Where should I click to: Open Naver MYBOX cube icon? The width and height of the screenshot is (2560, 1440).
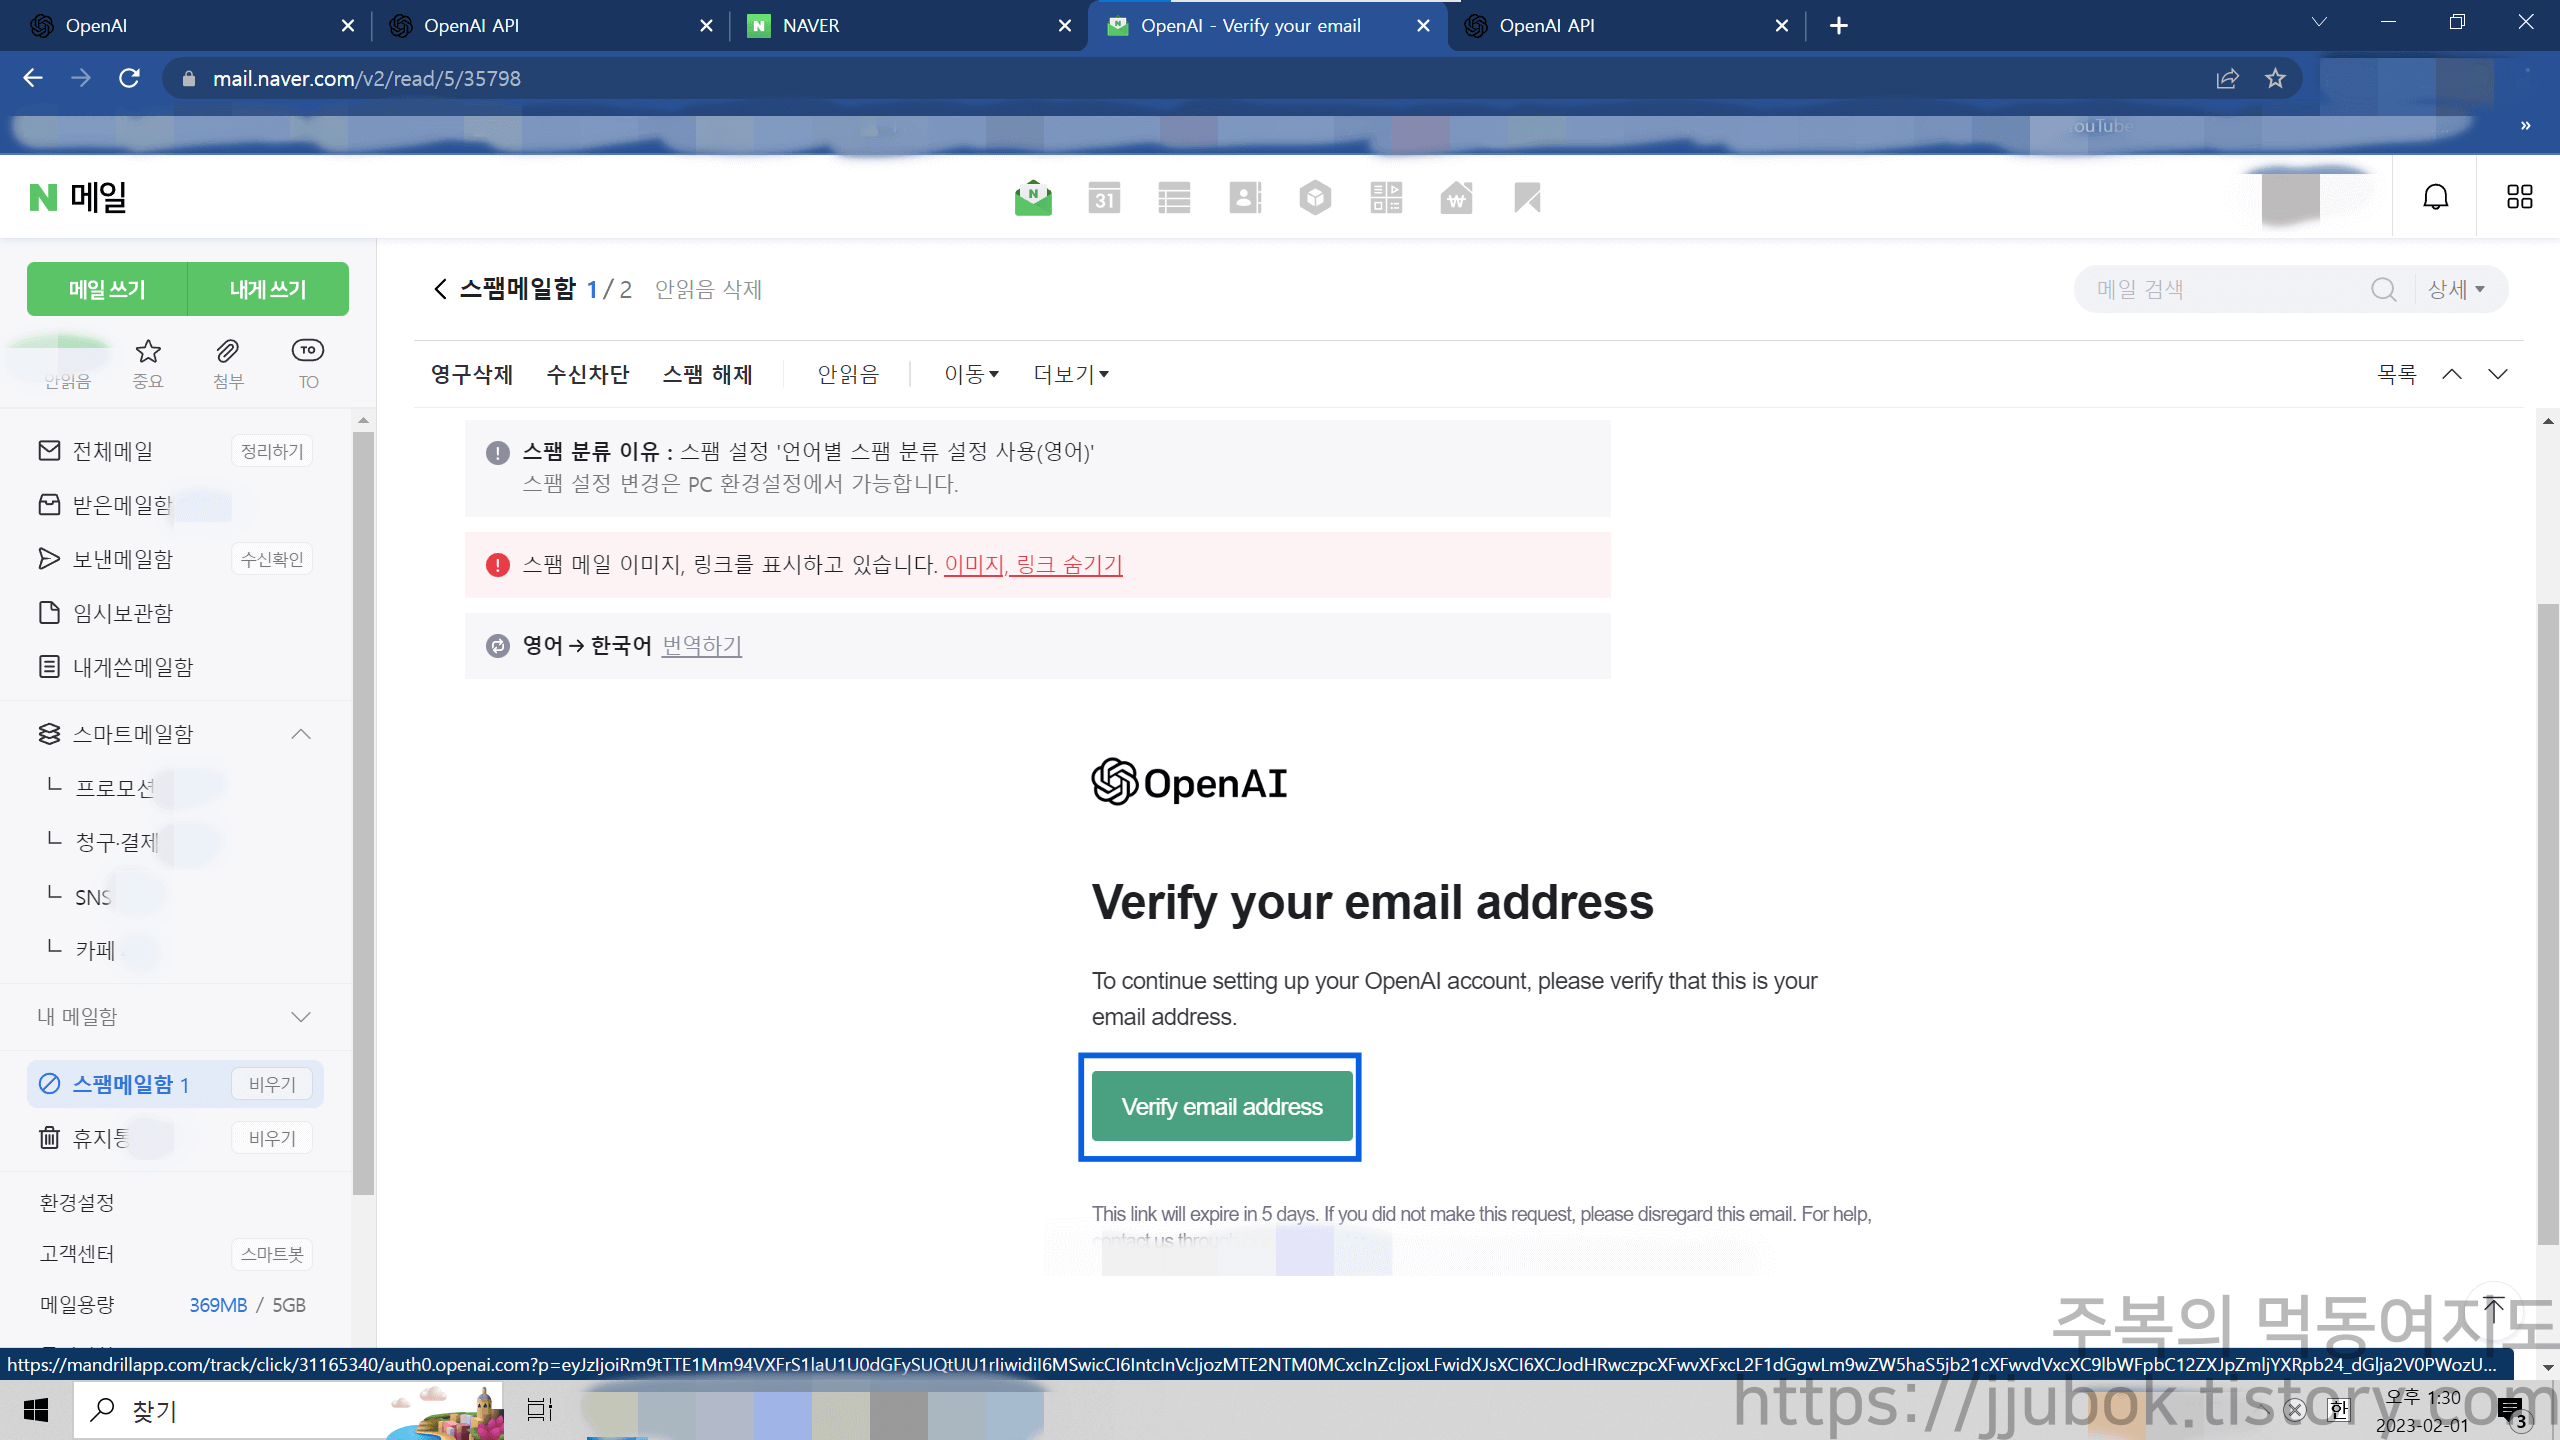click(1316, 197)
